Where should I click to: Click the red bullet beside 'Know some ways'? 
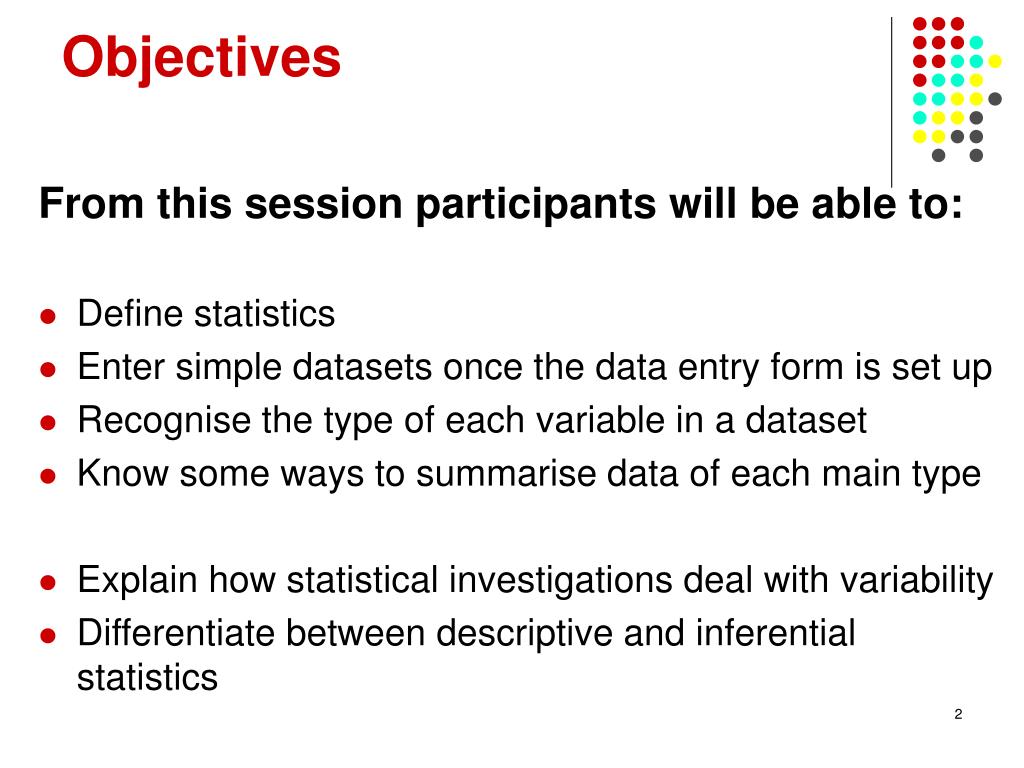[48, 477]
